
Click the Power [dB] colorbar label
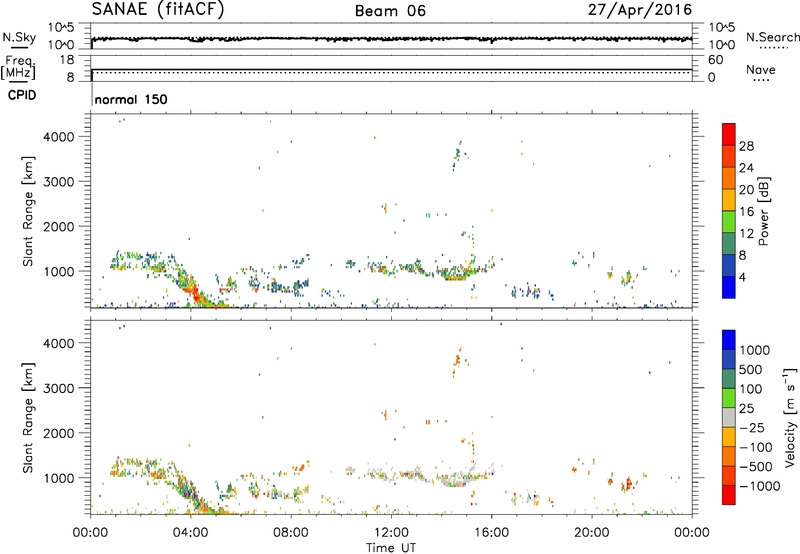(x=764, y=211)
